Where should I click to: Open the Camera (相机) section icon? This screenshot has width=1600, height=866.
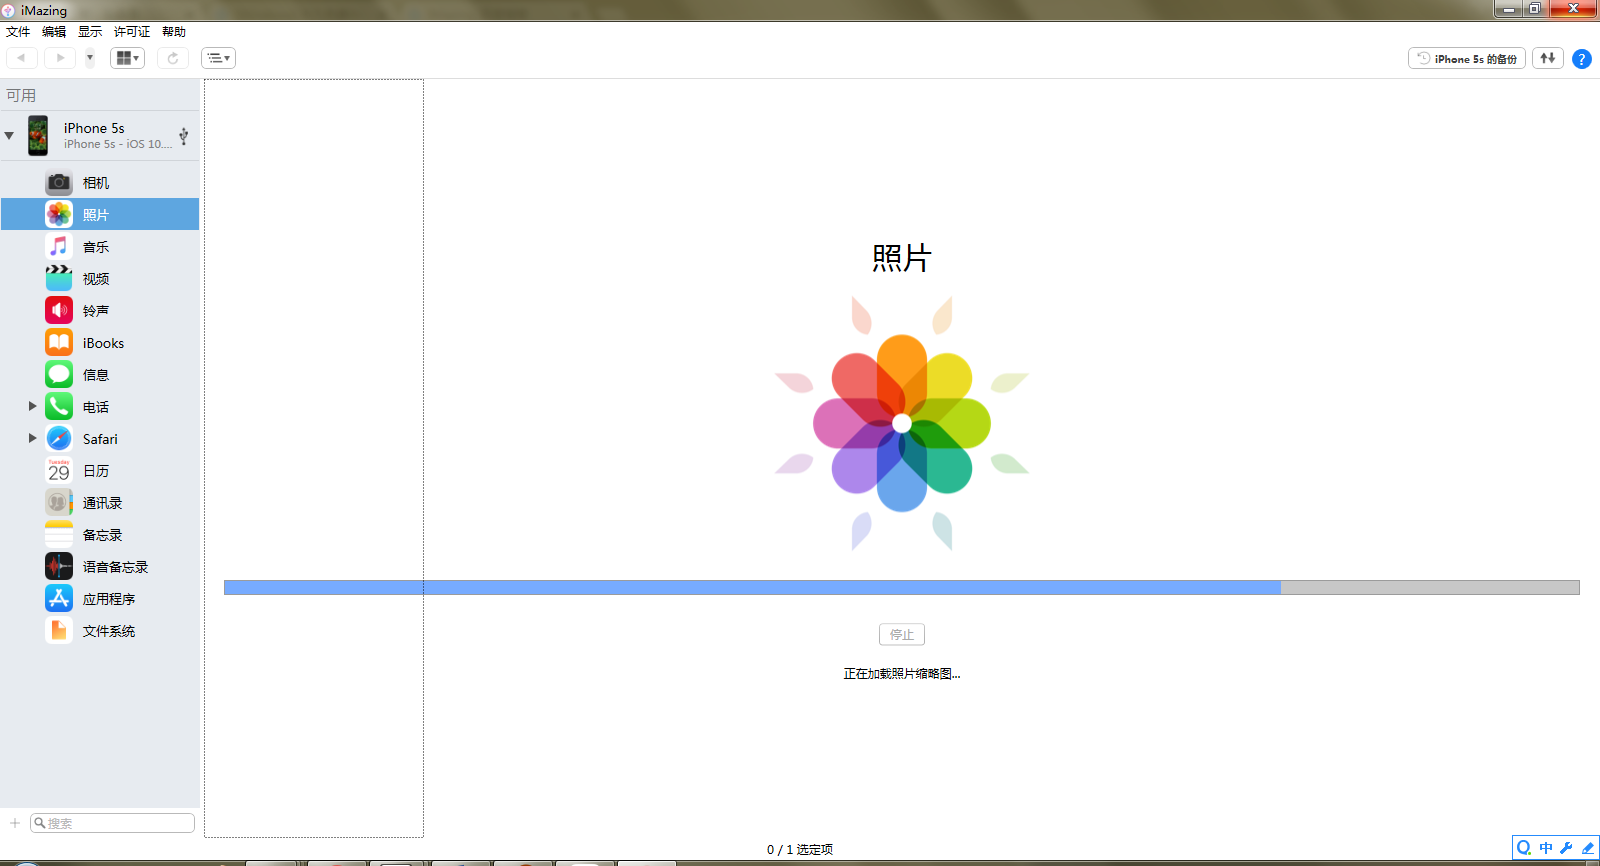click(59, 182)
